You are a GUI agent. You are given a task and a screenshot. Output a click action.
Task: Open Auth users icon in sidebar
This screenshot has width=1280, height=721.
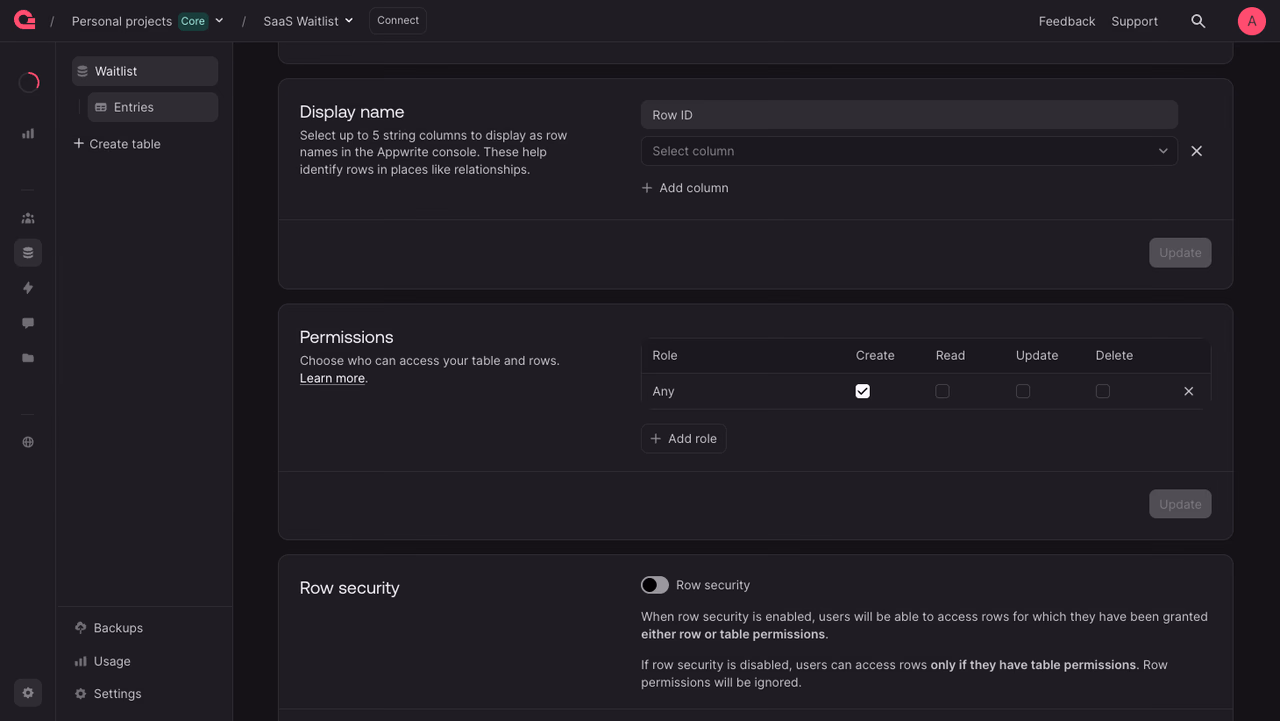(28, 218)
